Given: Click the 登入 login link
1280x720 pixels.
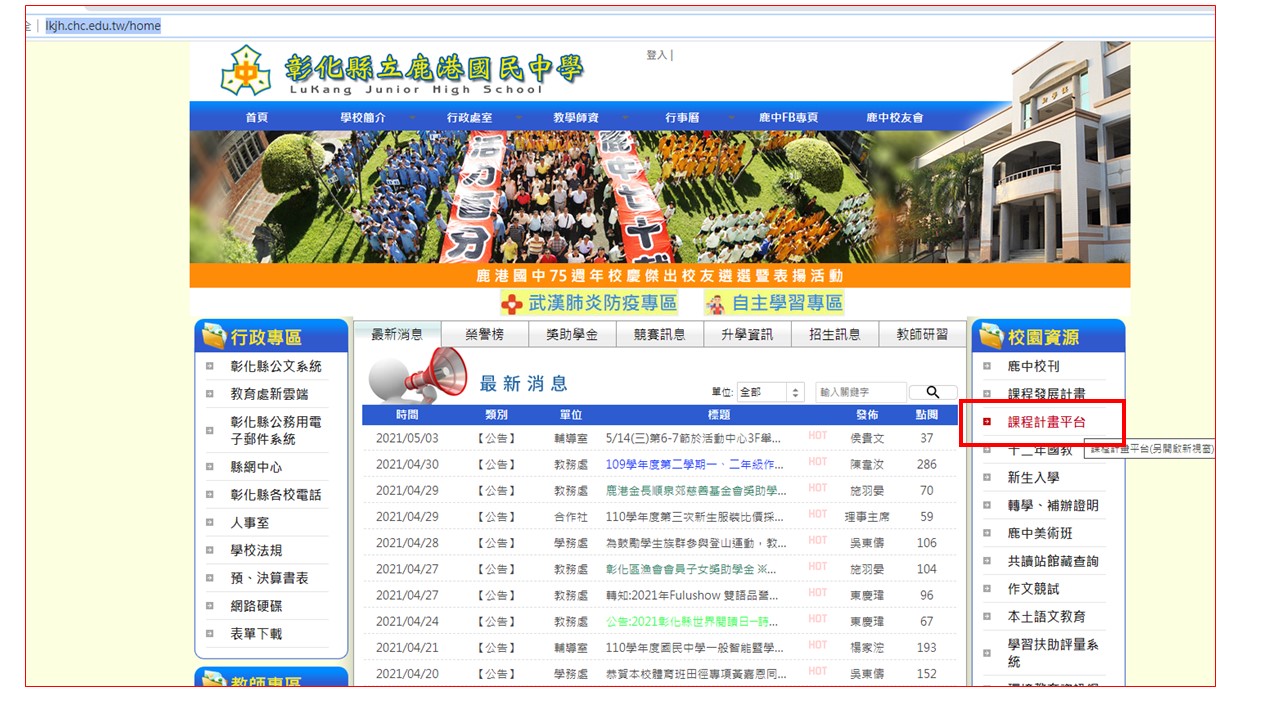Looking at the screenshot, I should pyautogui.click(x=657, y=55).
